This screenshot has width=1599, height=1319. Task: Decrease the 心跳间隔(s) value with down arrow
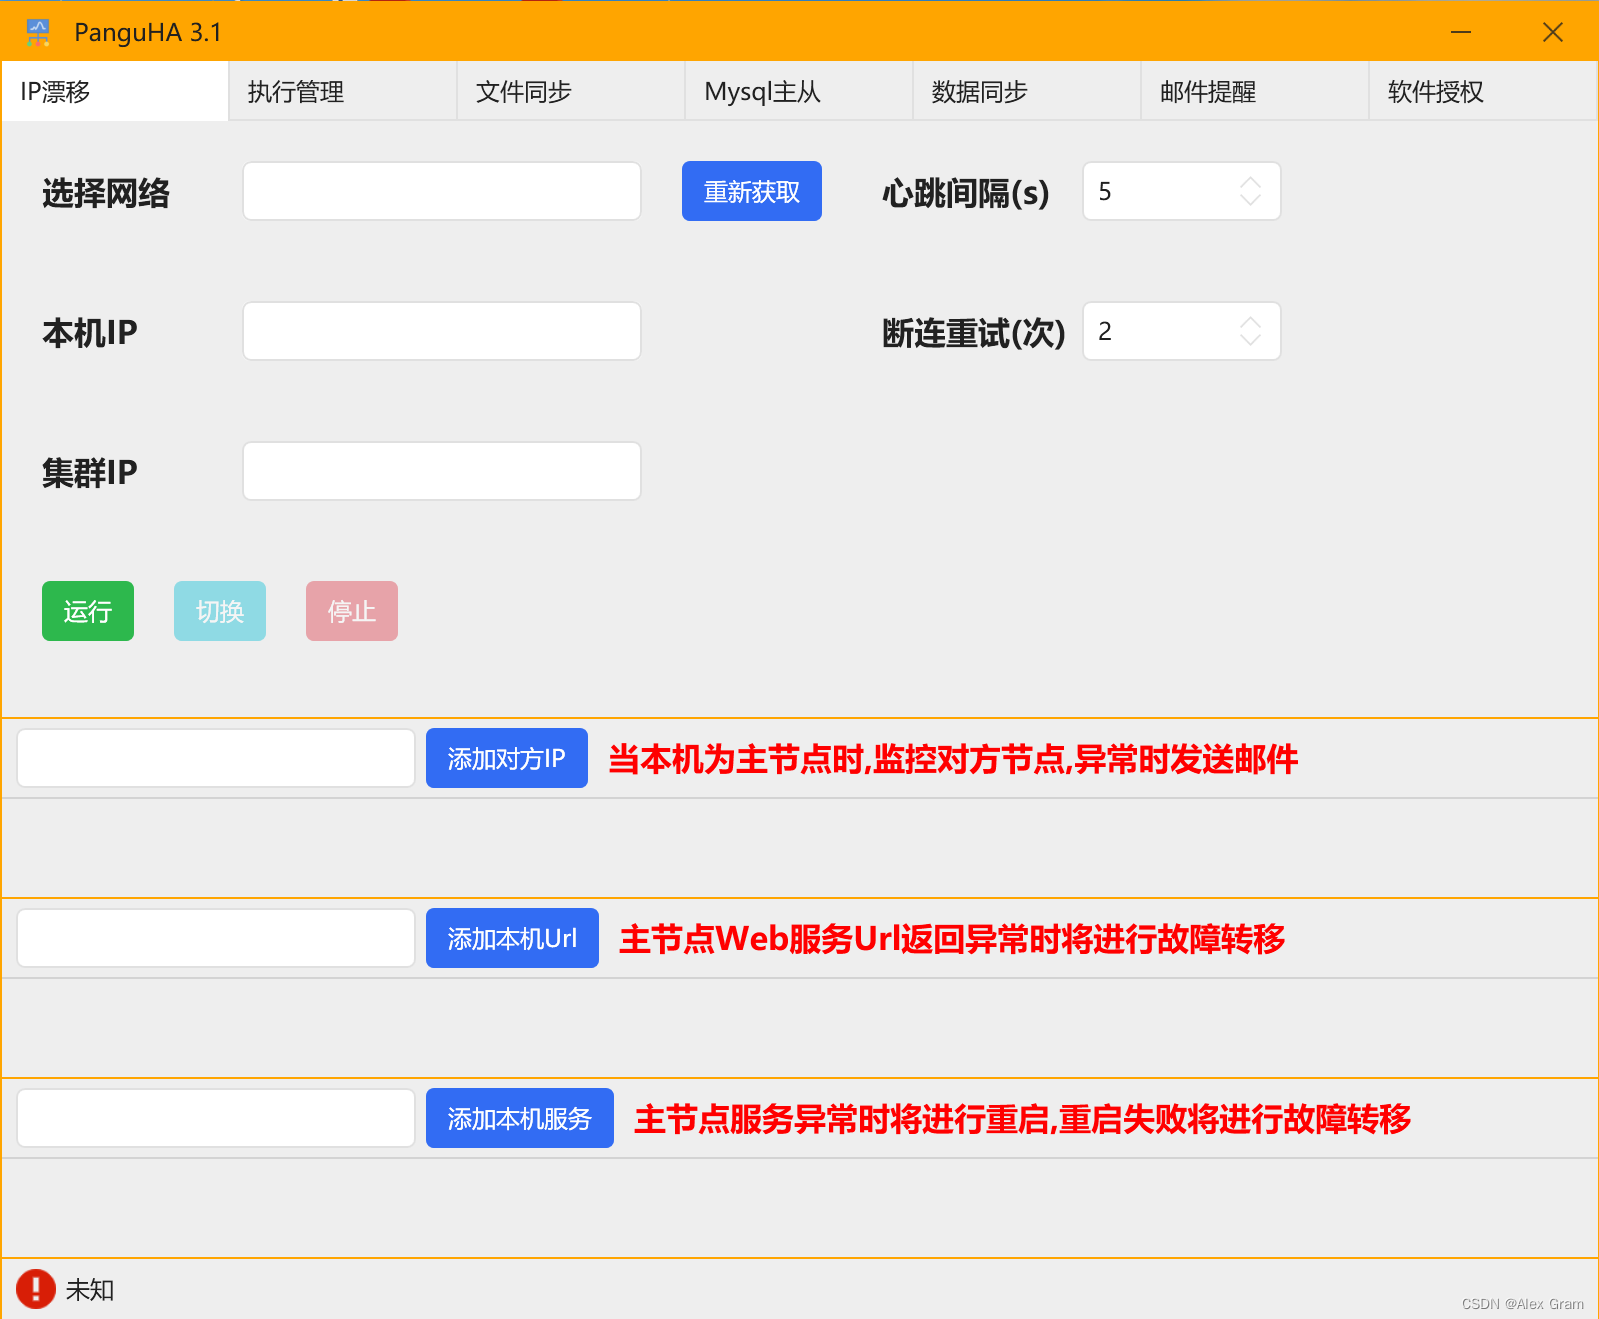pyautogui.click(x=1250, y=200)
